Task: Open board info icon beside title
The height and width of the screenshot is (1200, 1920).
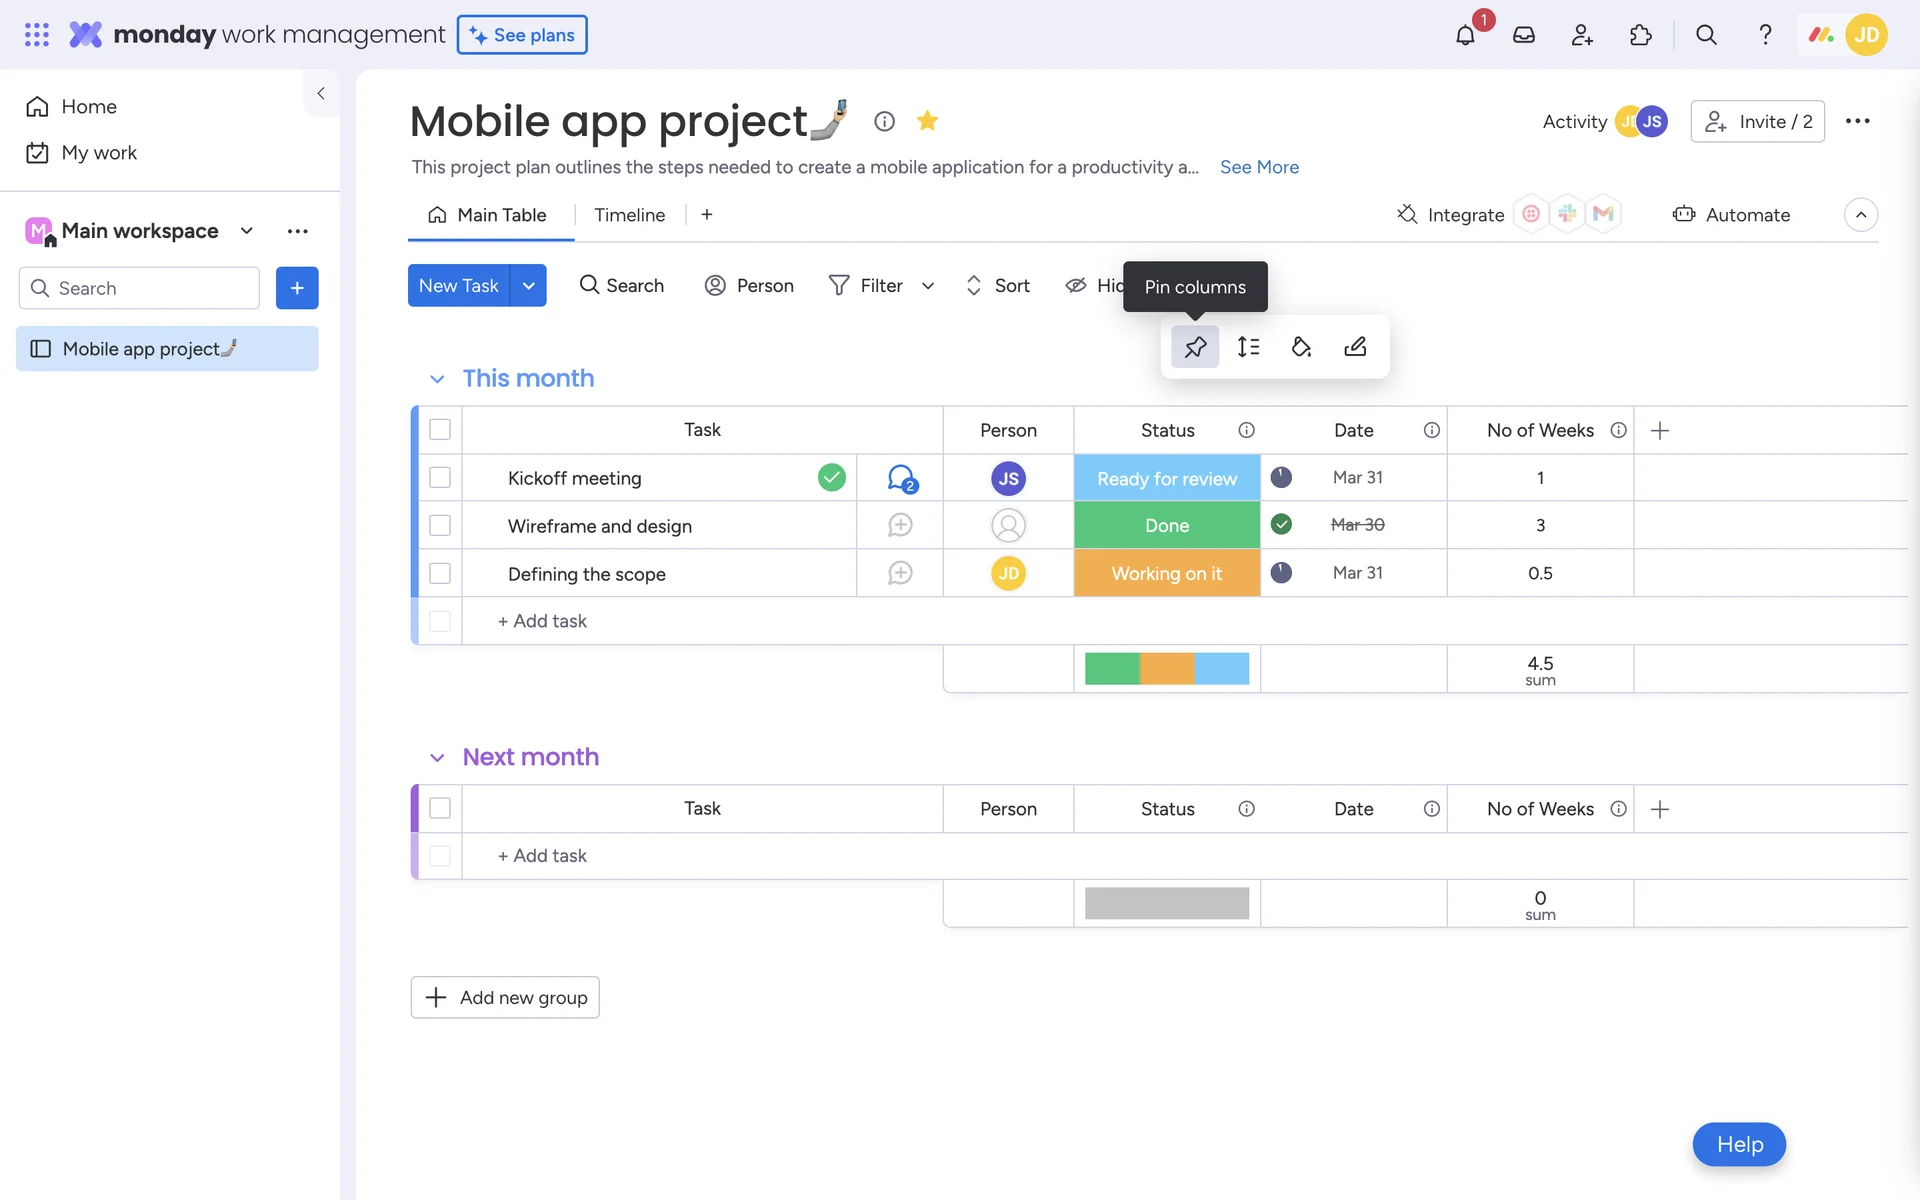Action: [884, 121]
